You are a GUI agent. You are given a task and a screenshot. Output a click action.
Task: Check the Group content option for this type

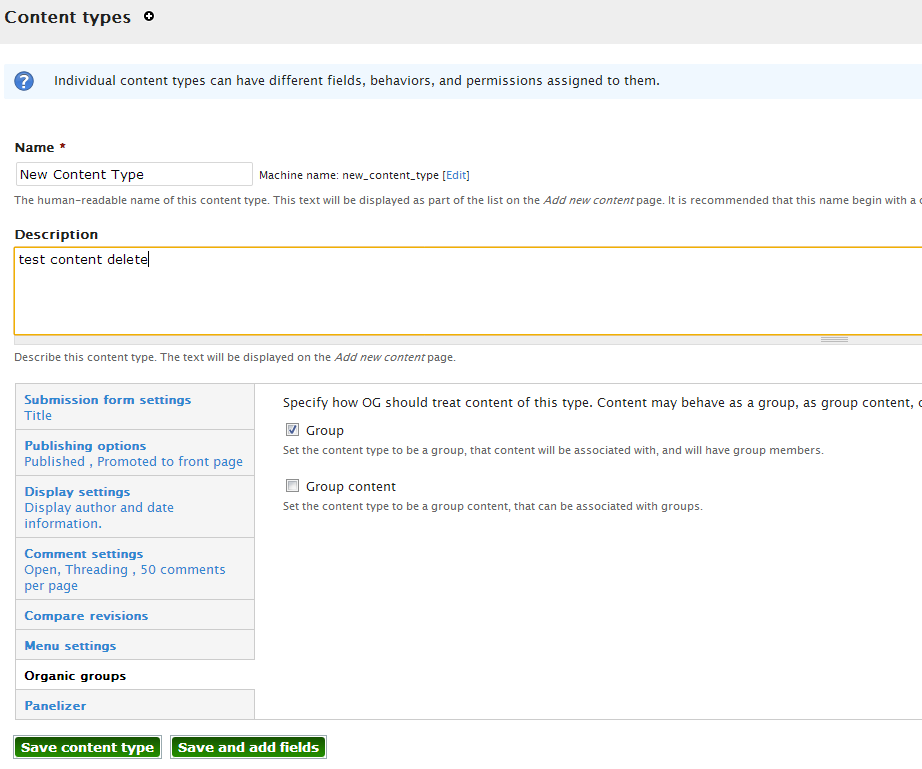[293, 485]
